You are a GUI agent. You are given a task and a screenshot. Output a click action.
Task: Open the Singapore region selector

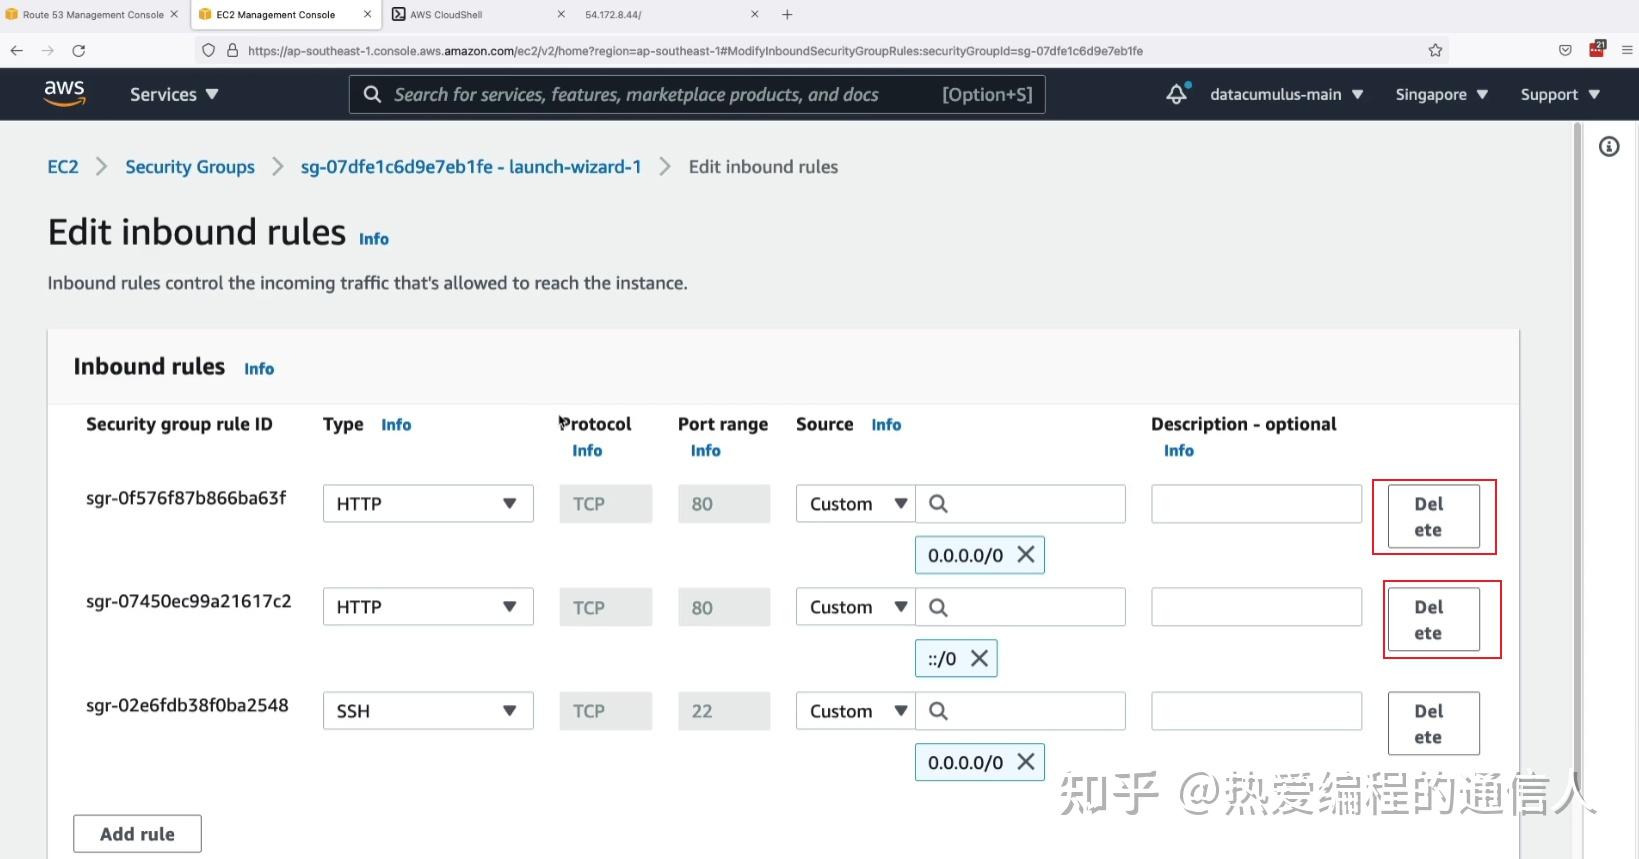[x=1441, y=94]
